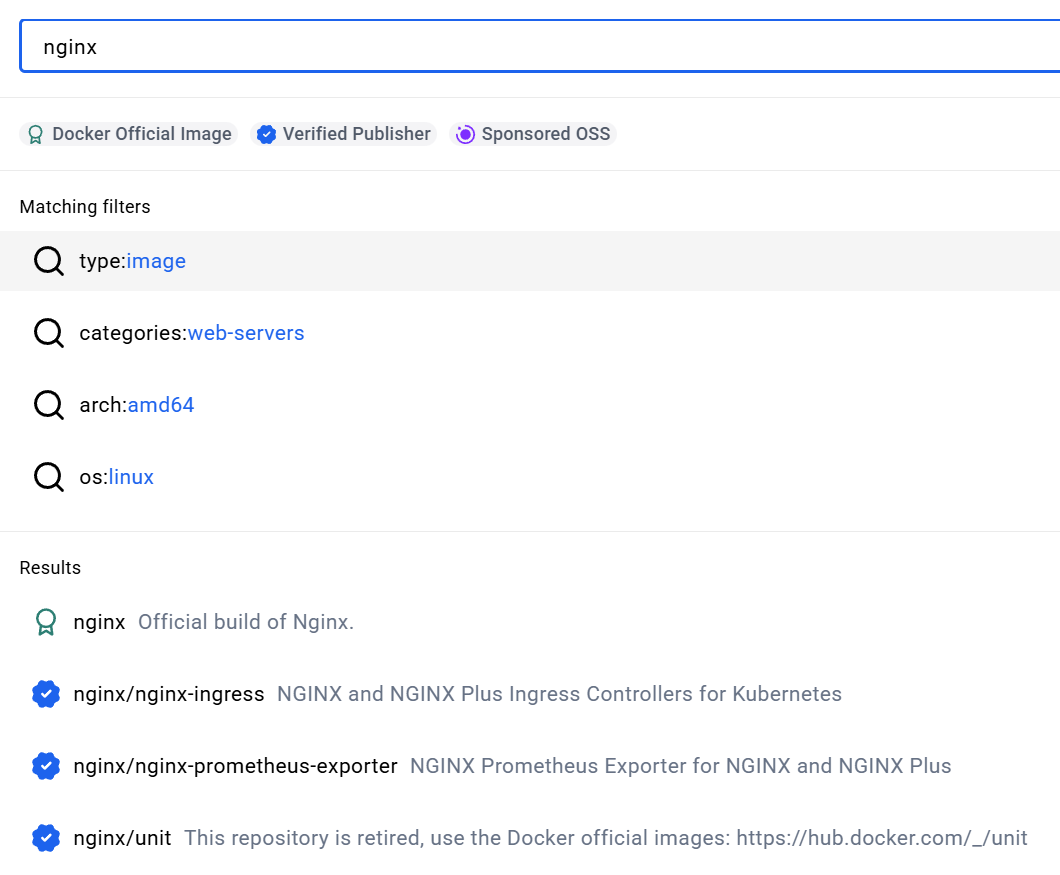Click the search icon beside os:linux
Image resolution: width=1060 pixels, height=875 pixels.
click(49, 477)
